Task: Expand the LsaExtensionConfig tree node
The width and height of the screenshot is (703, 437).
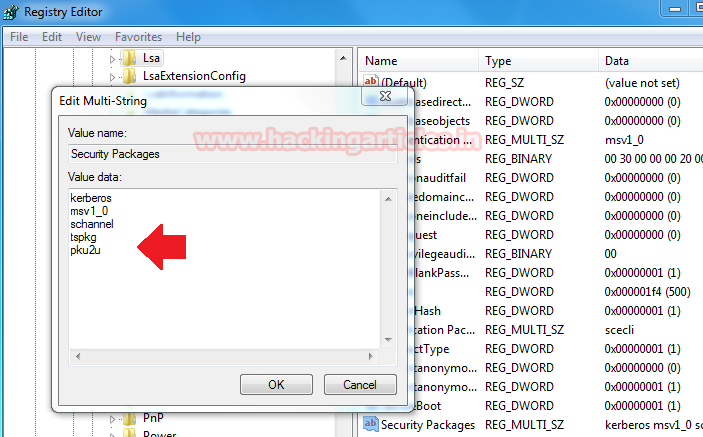Action: click(x=112, y=77)
